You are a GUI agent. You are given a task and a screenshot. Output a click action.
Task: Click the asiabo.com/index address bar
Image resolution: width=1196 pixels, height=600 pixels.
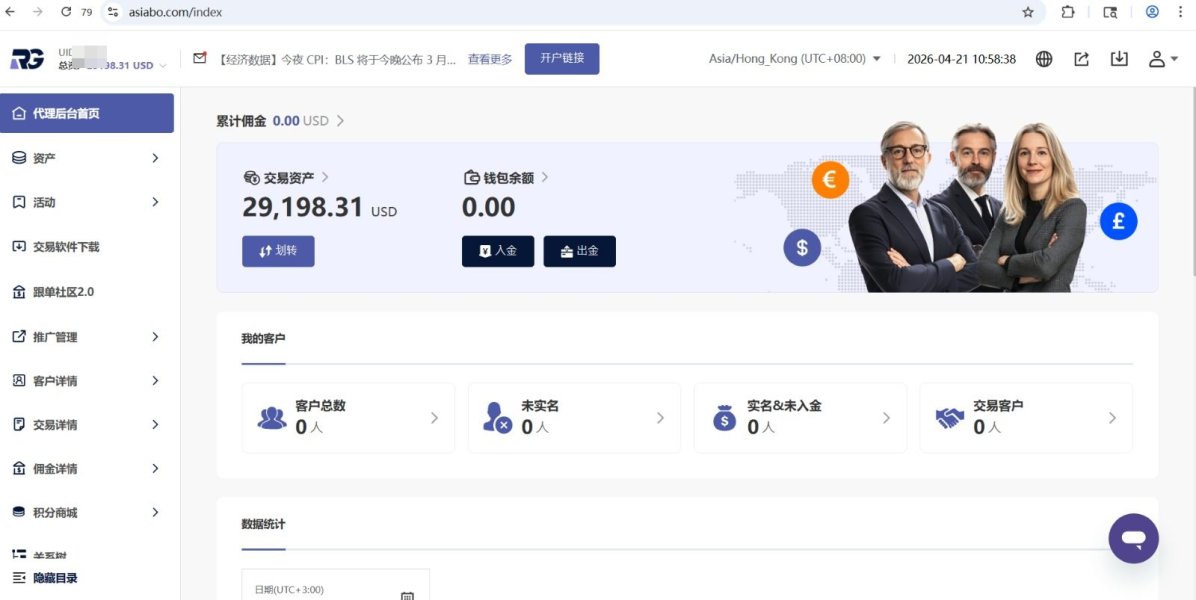[x=572, y=12]
